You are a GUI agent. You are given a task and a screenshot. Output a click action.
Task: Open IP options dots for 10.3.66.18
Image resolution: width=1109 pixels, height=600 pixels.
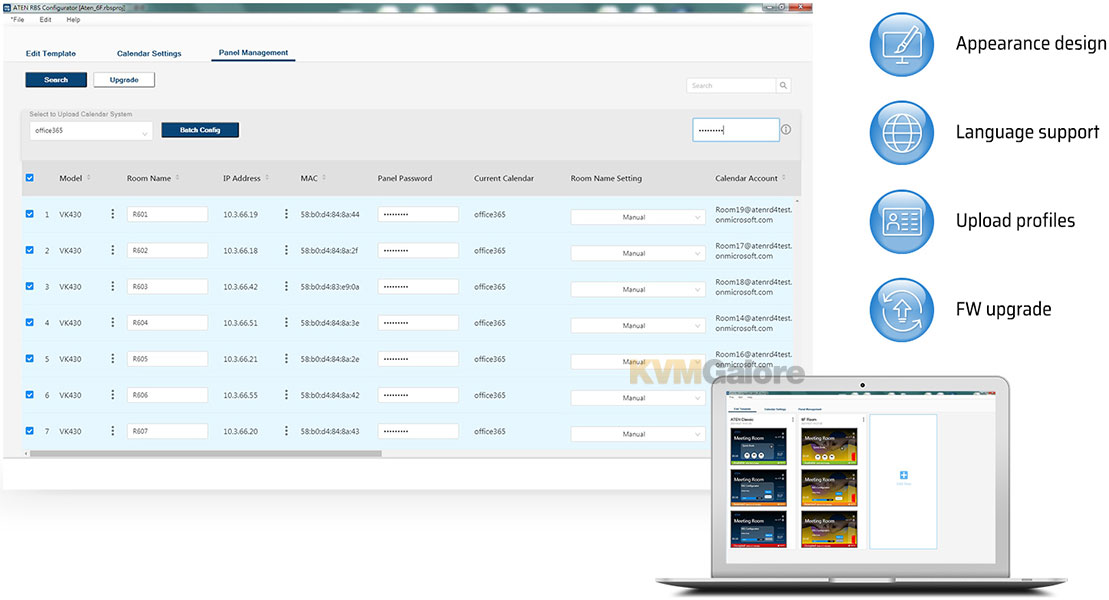click(286, 250)
